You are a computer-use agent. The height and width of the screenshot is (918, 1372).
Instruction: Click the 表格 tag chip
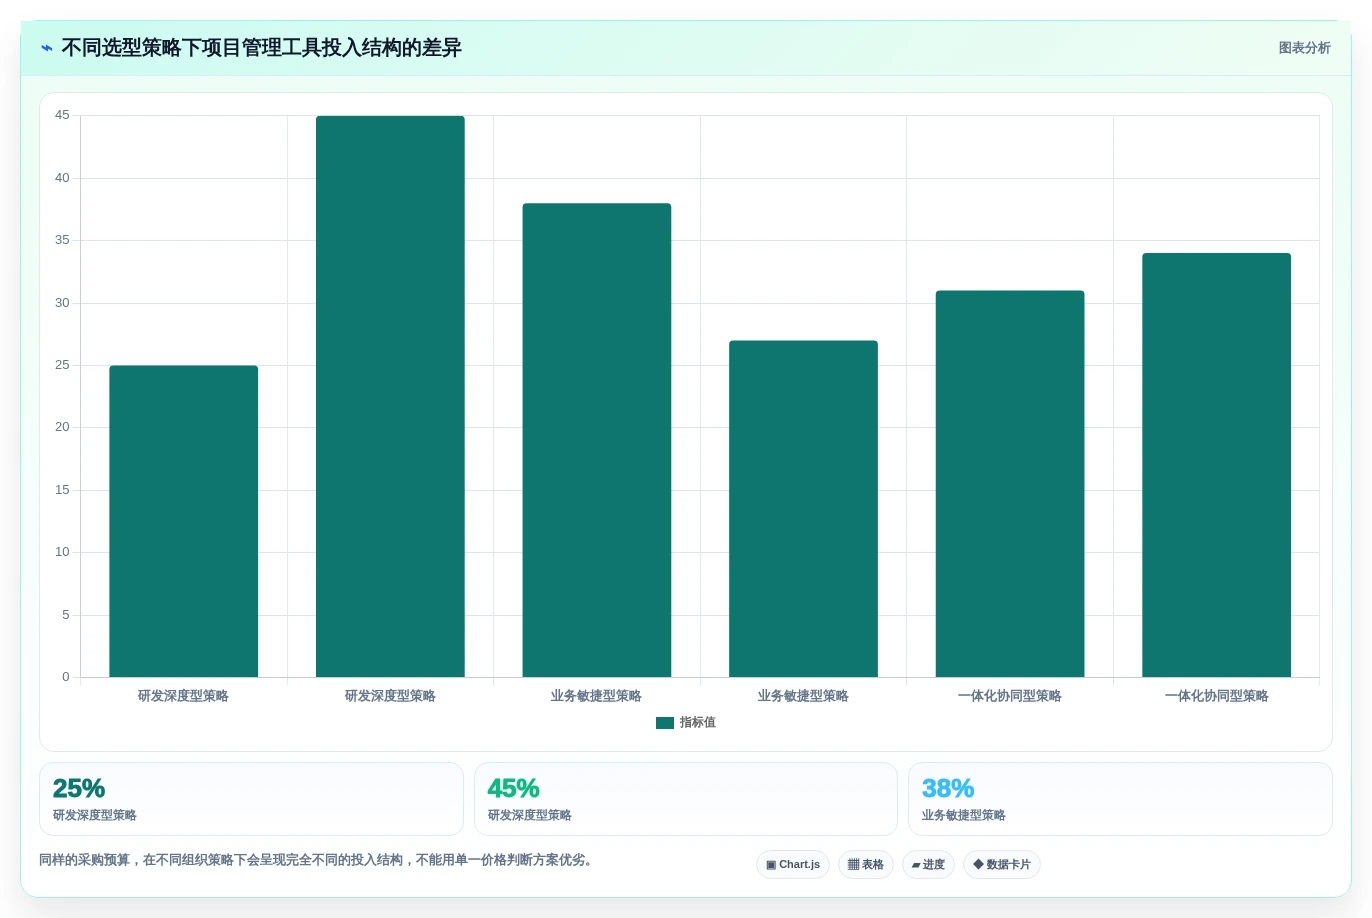[866, 864]
